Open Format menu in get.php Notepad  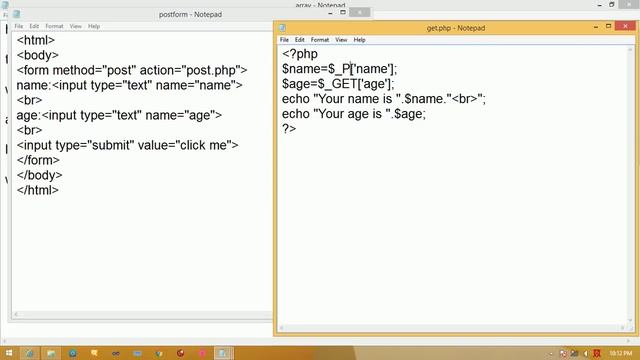[x=320, y=40]
